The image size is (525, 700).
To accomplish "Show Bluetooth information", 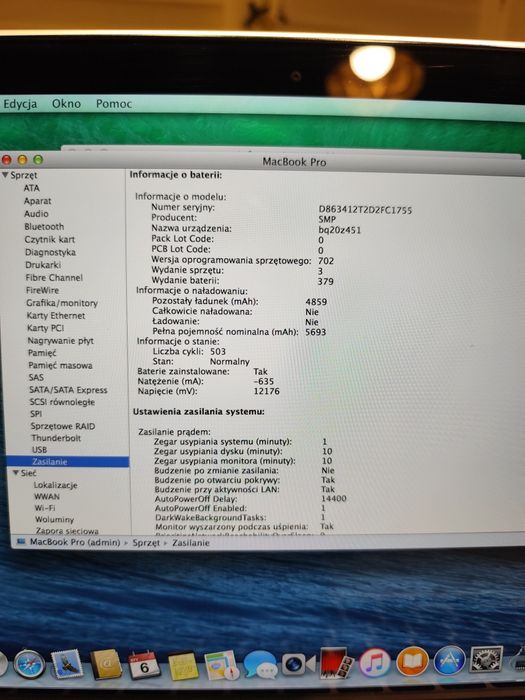I will (x=44, y=227).
